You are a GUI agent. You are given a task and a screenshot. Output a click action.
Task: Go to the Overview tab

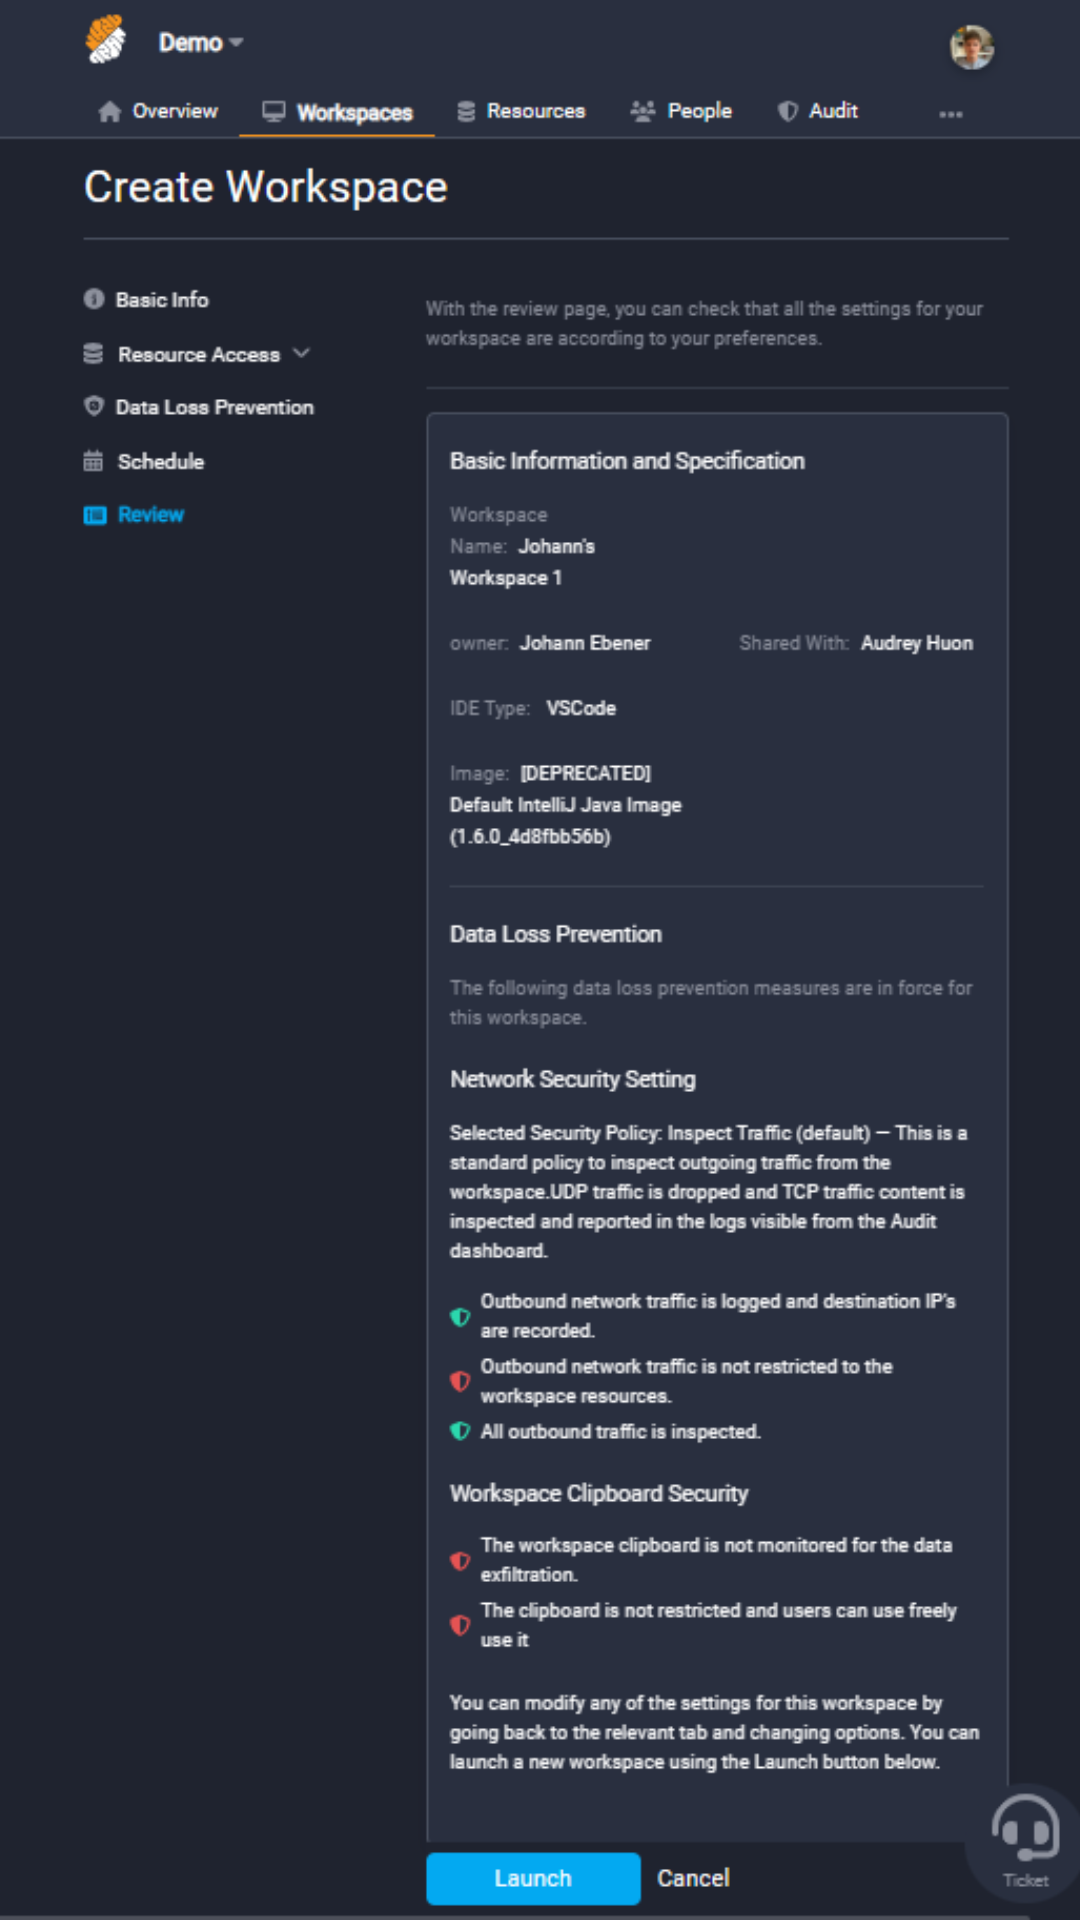pos(158,111)
